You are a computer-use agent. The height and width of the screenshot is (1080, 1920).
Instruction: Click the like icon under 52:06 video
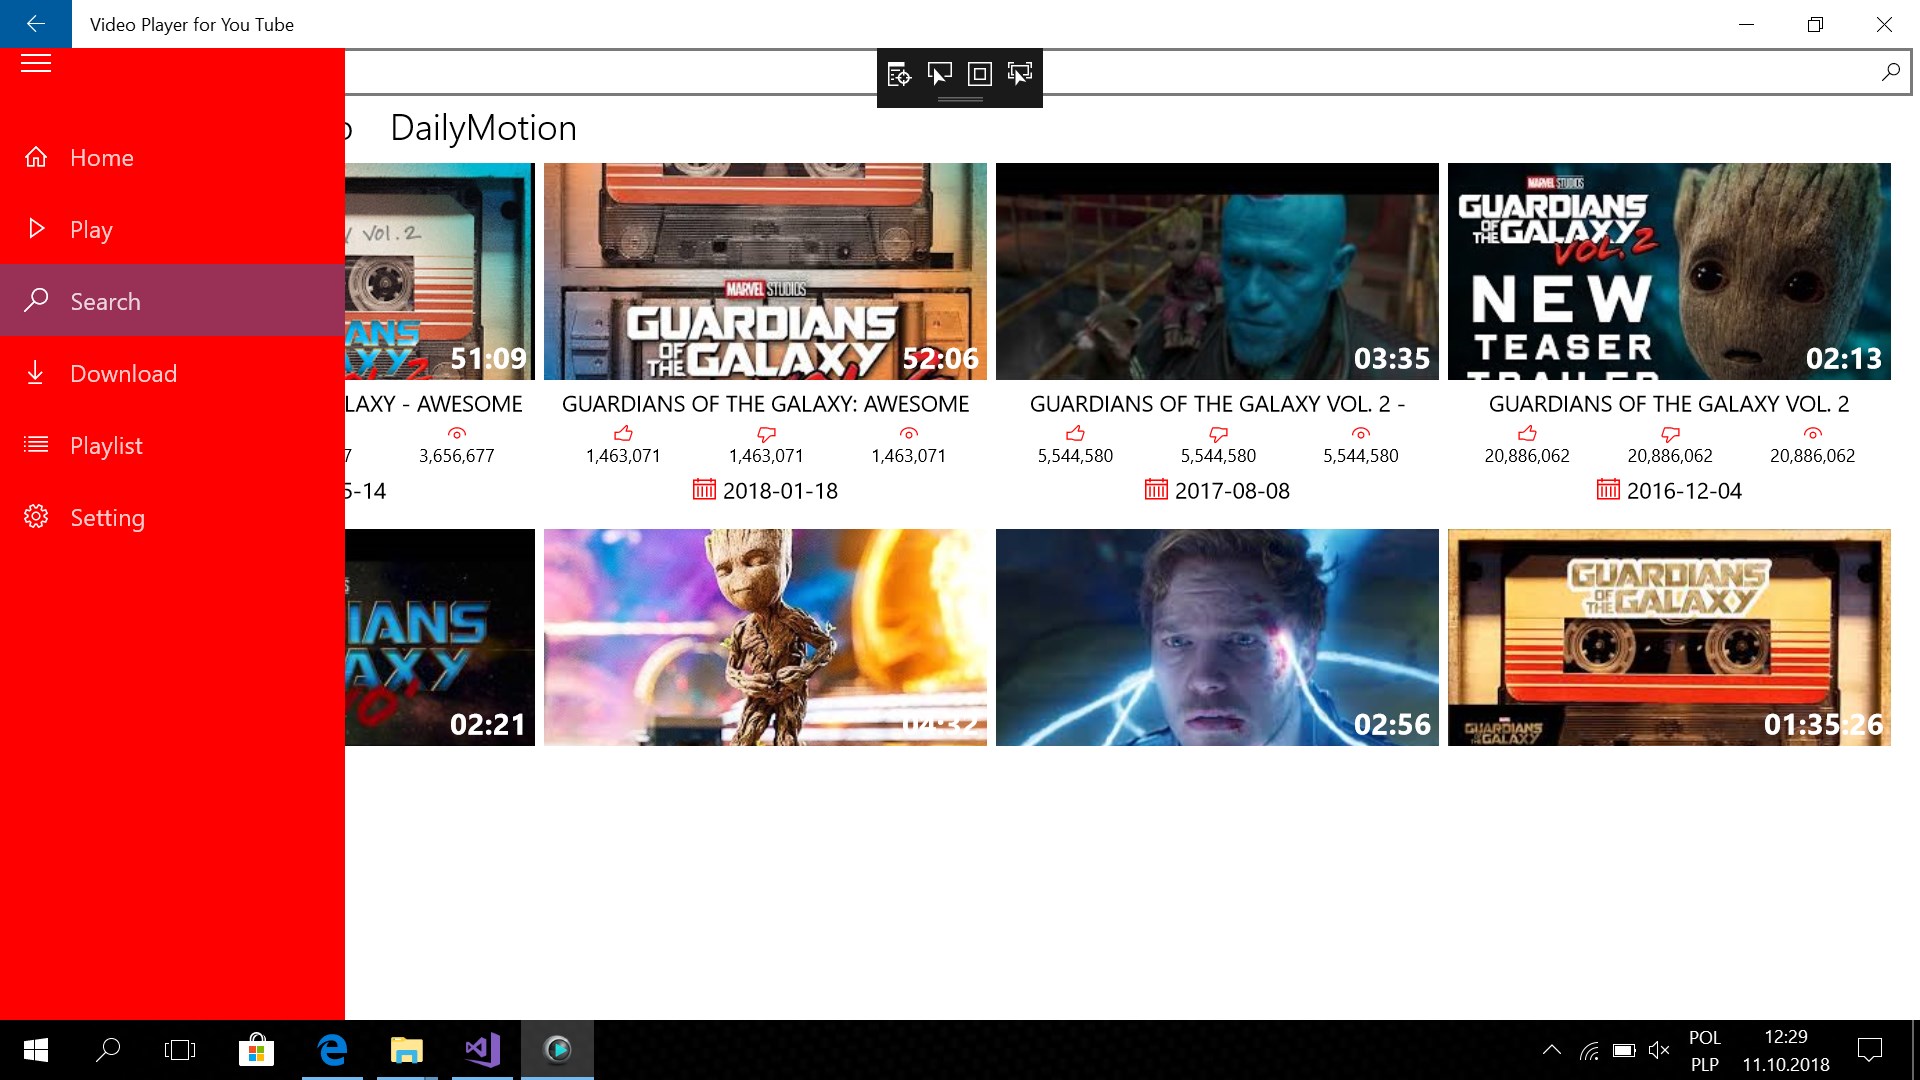(623, 434)
